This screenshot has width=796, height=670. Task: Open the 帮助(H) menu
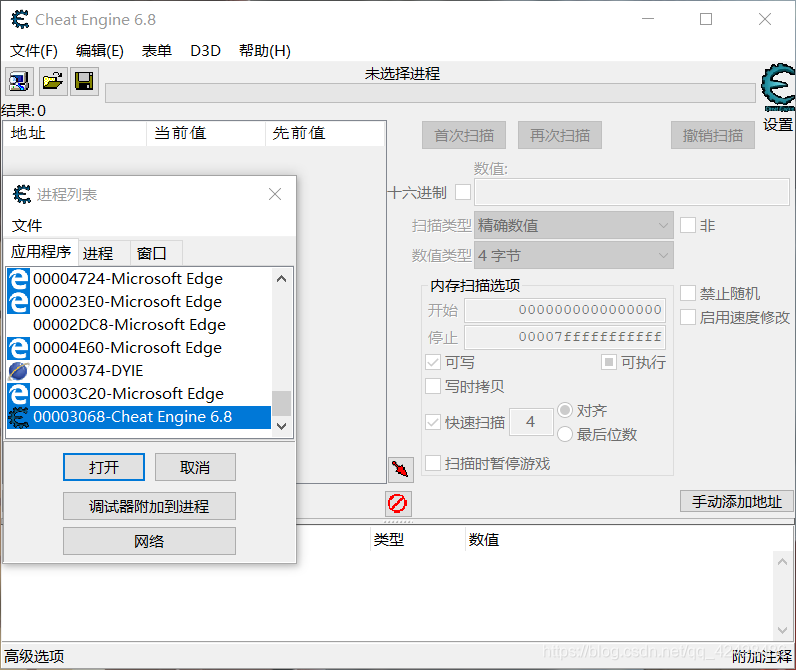click(264, 51)
